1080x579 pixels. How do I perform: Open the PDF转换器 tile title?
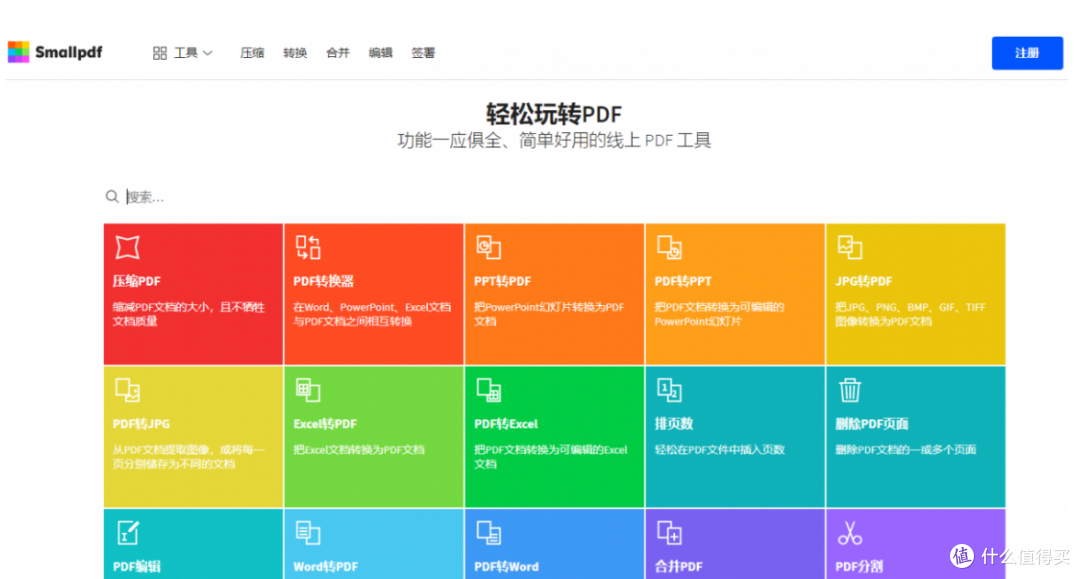pos(323,281)
